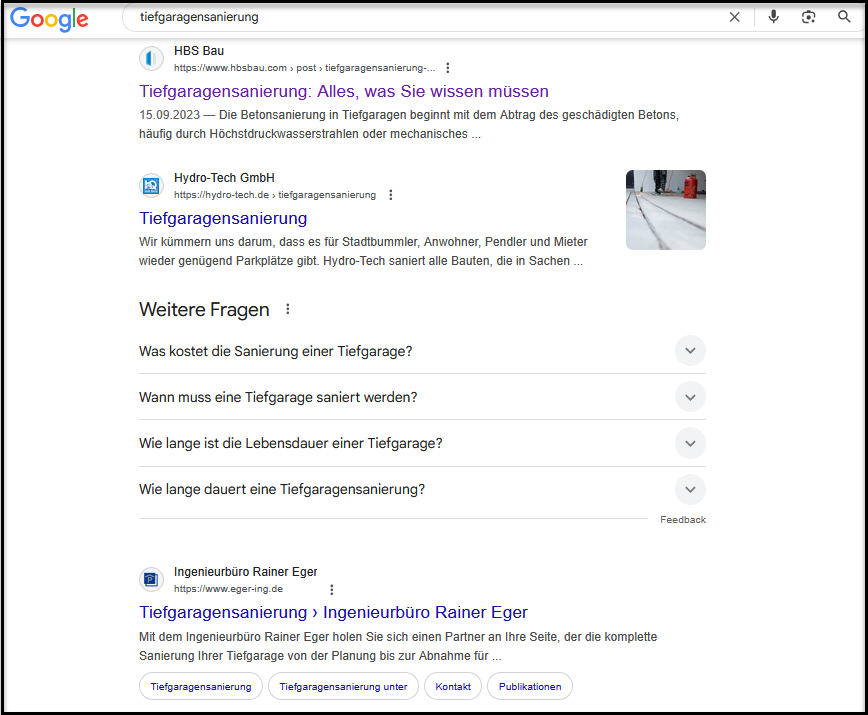The height and width of the screenshot is (715, 868).
Task: Select the 'Tiefgaragensanierung' sitelink chip
Action: (200, 686)
